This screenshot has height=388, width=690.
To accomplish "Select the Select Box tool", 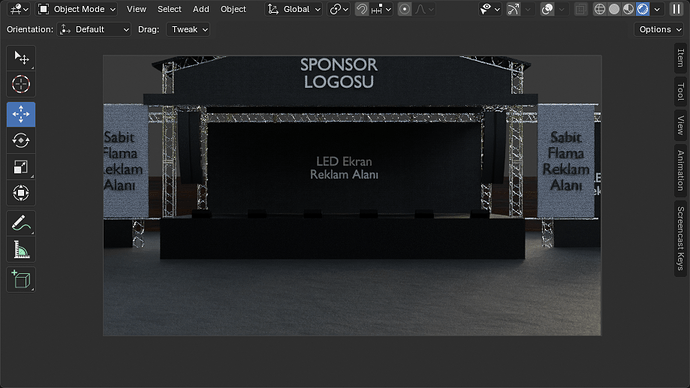I will point(21,58).
